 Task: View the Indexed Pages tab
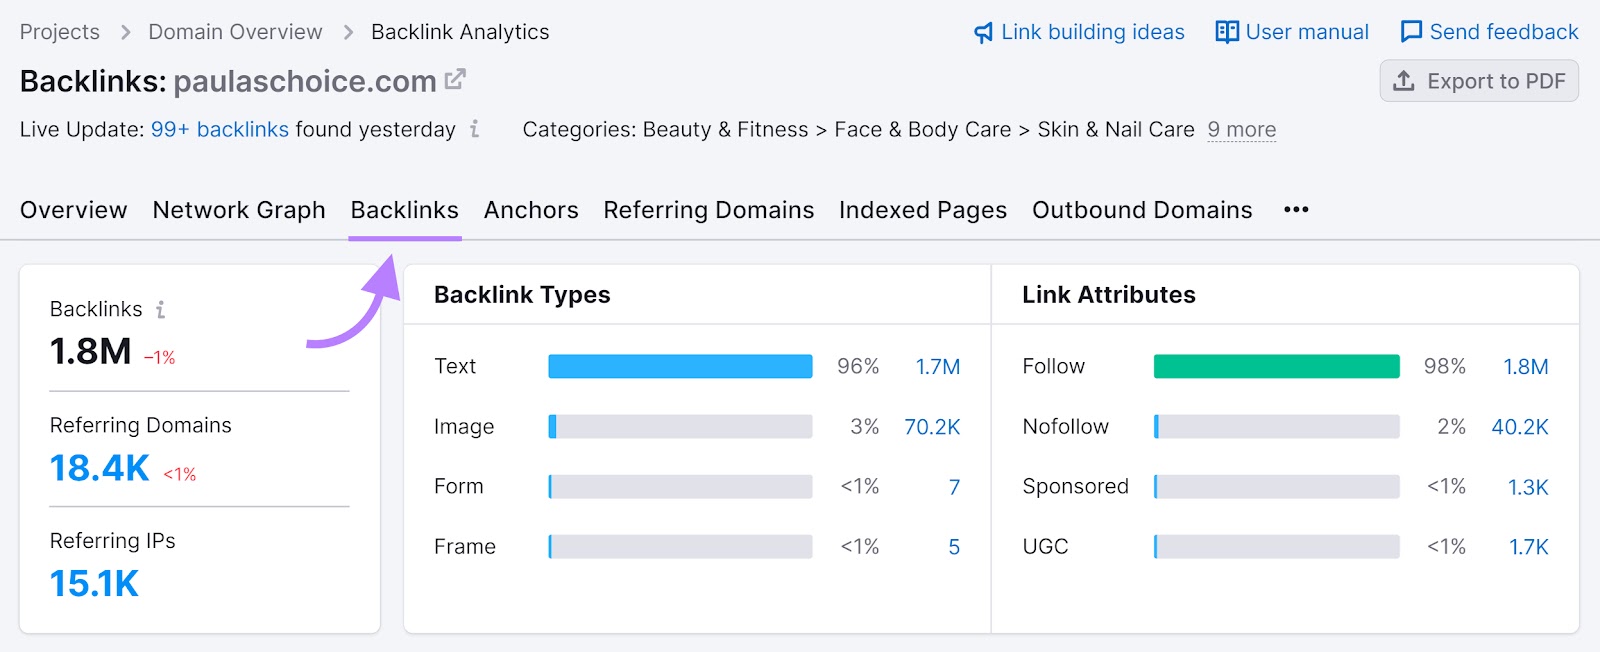[921, 210]
